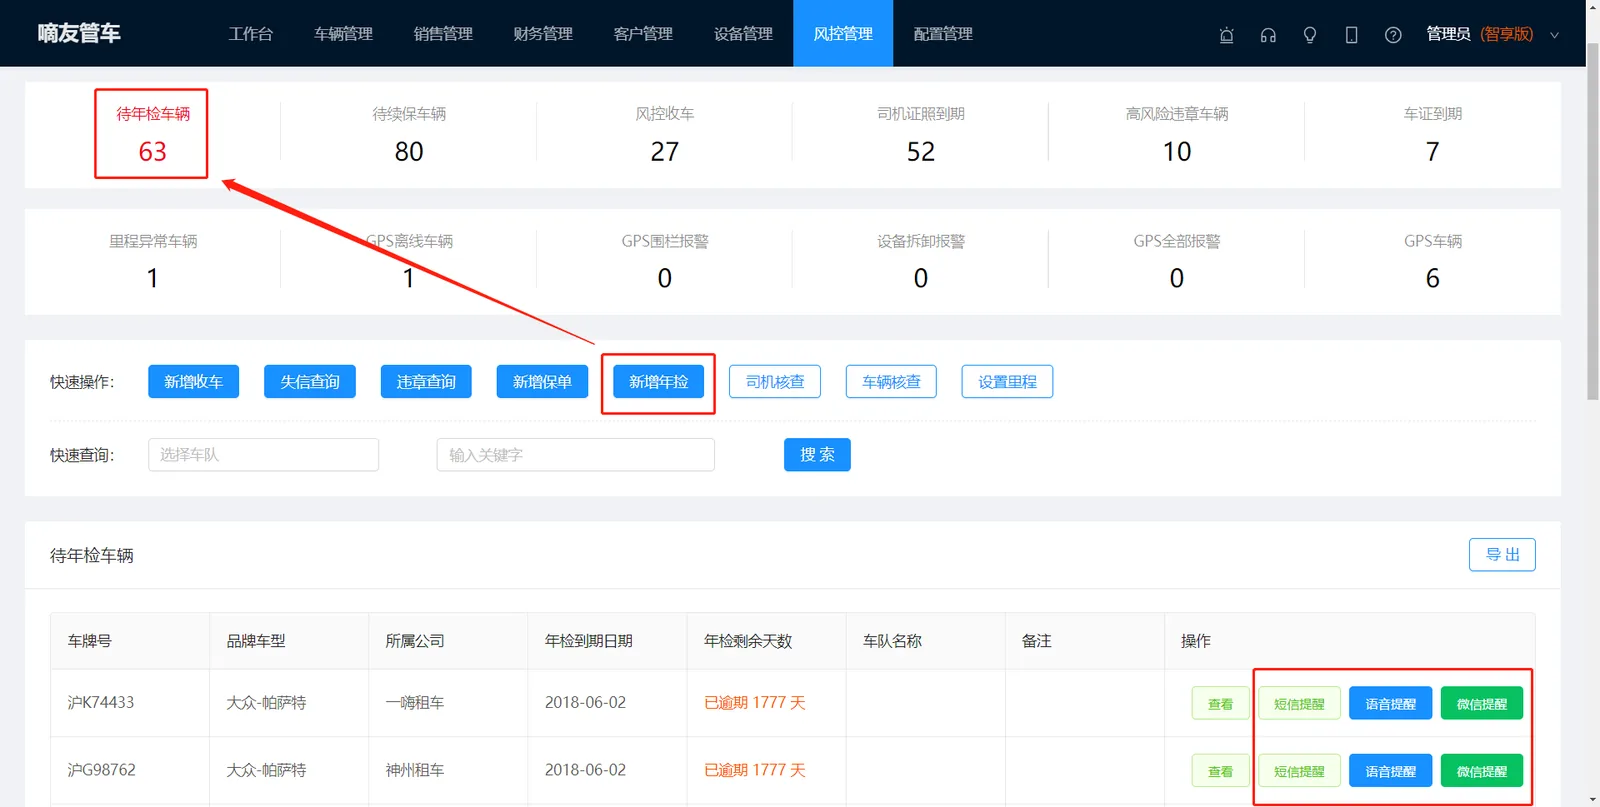Select the 待年检车辆 63 stat card
Image resolution: width=1600 pixels, height=807 pixels.
(x=152, y=134)
